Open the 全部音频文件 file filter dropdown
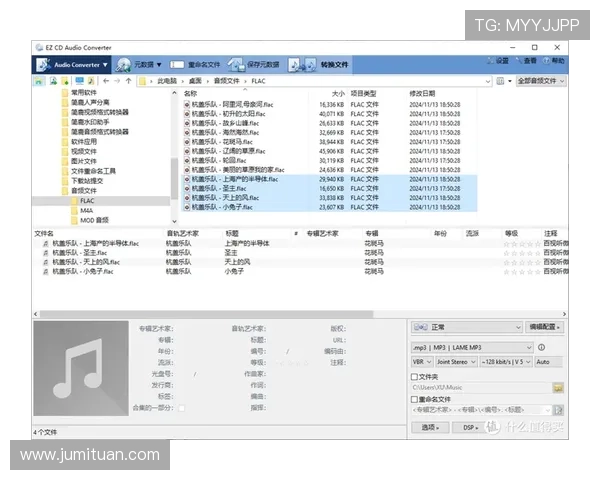 click(541, 81)
